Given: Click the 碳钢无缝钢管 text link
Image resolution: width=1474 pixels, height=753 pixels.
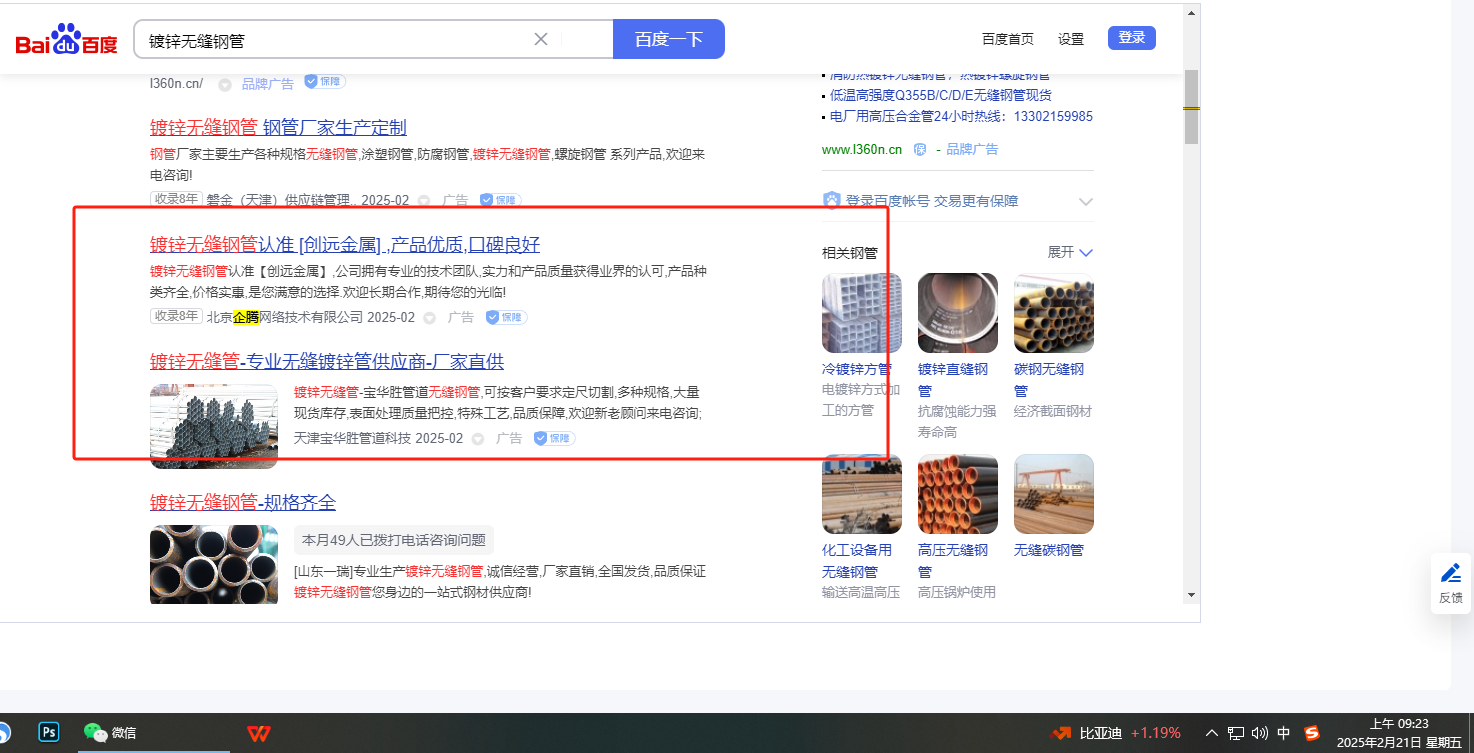Looking at the screenshot, I should point(1049,379).
